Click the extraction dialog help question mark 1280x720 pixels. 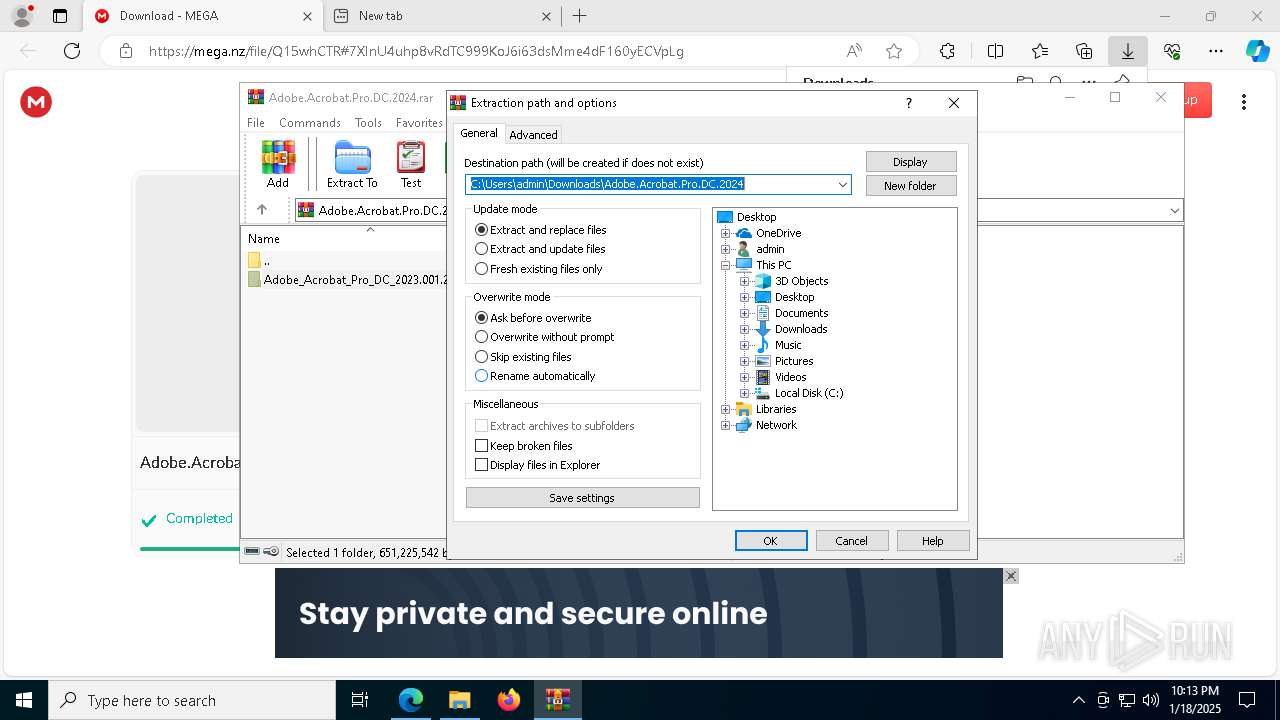908,103
